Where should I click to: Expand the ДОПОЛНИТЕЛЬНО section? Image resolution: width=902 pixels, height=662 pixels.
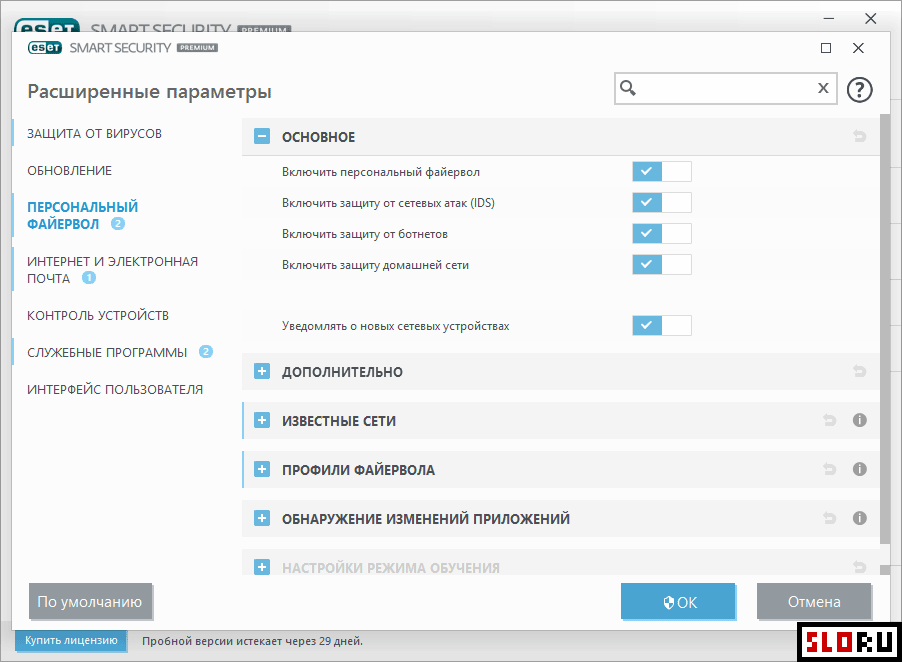click(262, 371)
